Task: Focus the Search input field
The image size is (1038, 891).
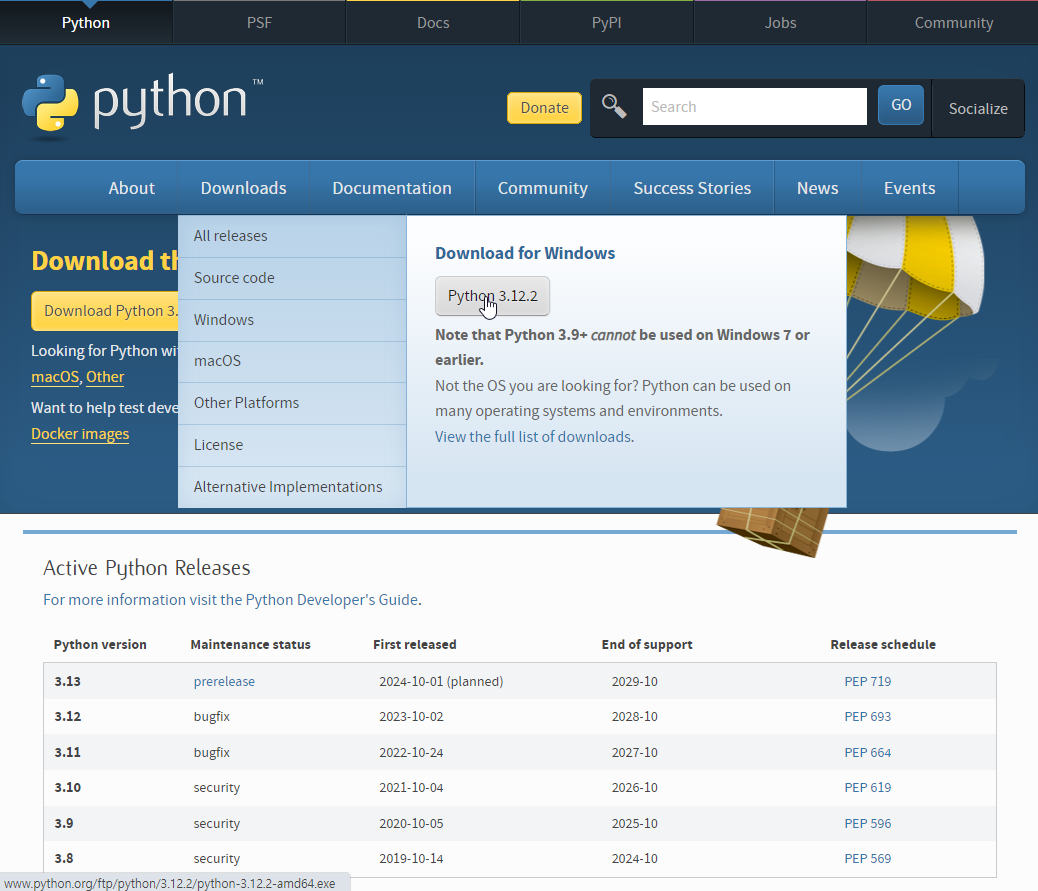Action: (754, 107)
